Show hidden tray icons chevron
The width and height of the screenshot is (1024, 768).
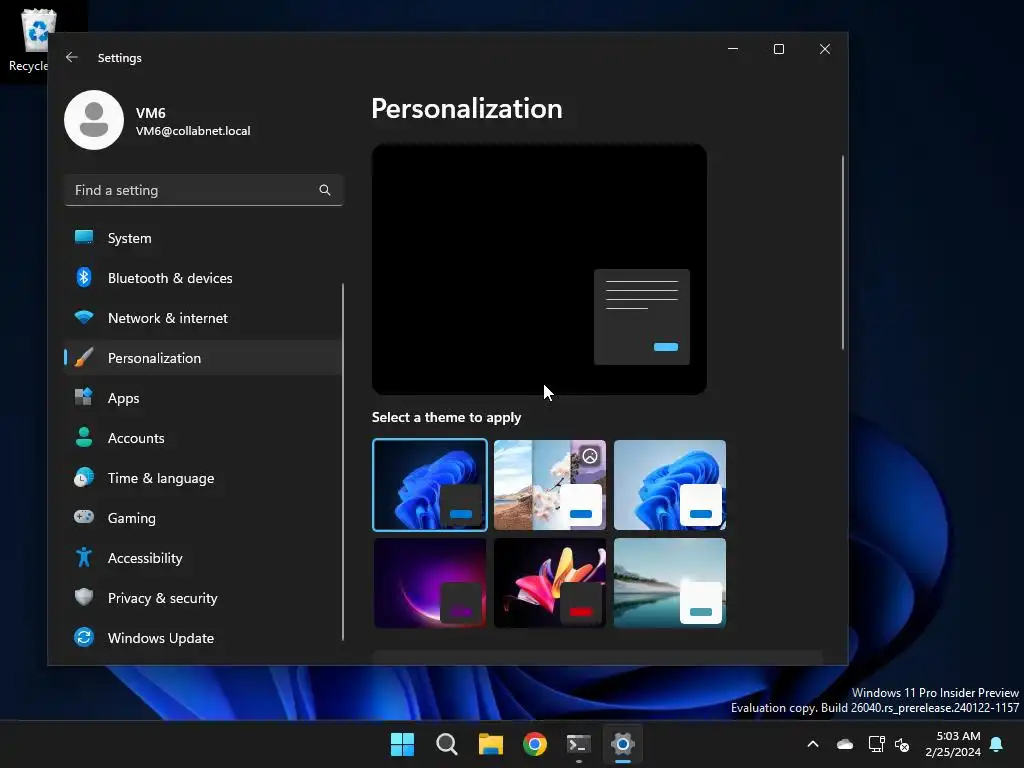click(x=813, y=744)
